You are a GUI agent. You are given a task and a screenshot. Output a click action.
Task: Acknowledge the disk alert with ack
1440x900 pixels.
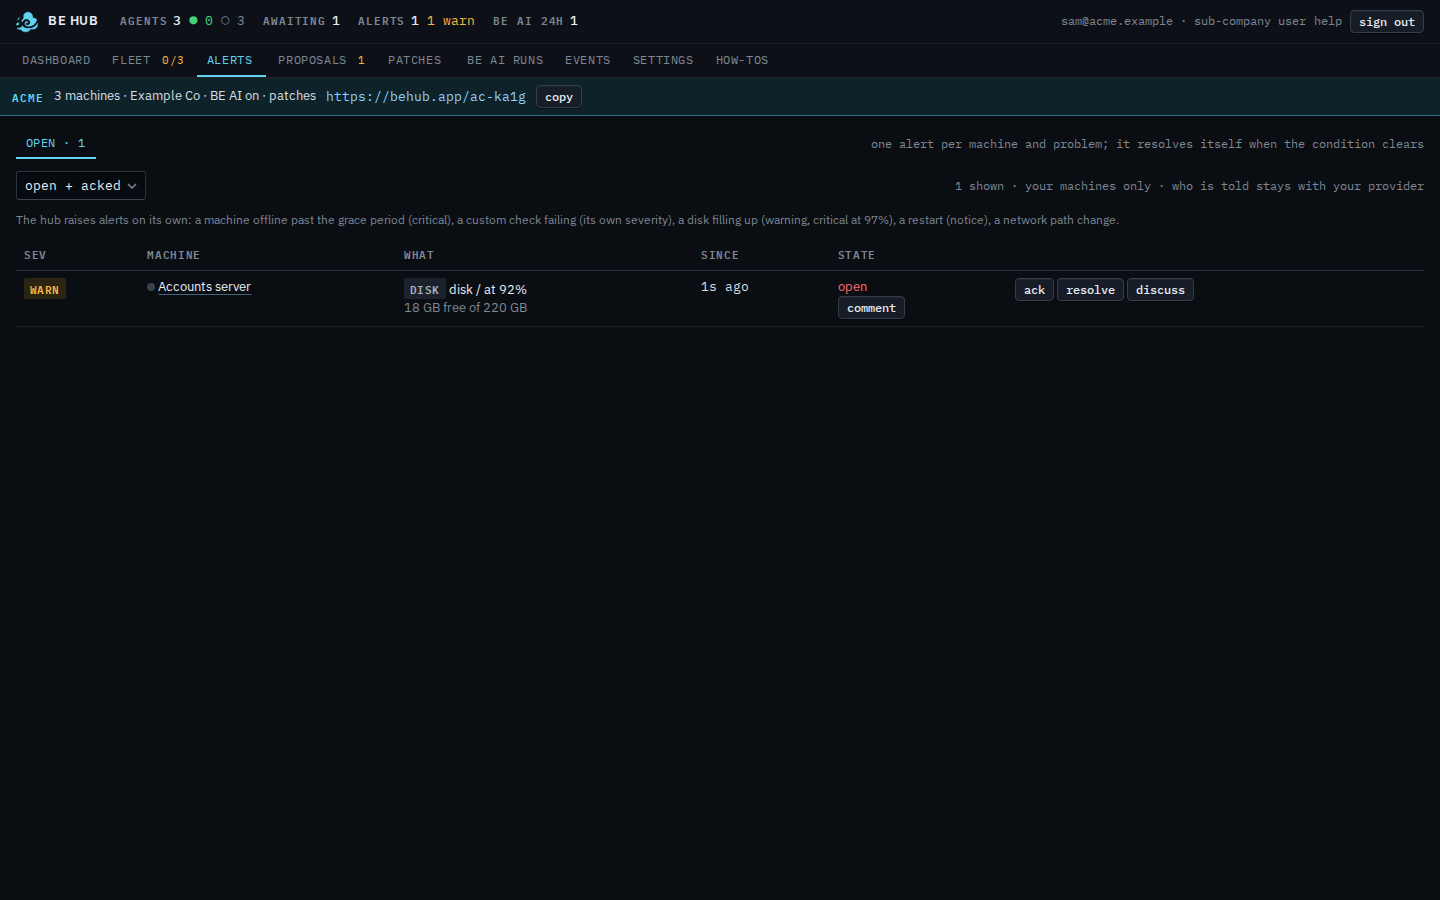[1034, 290]
